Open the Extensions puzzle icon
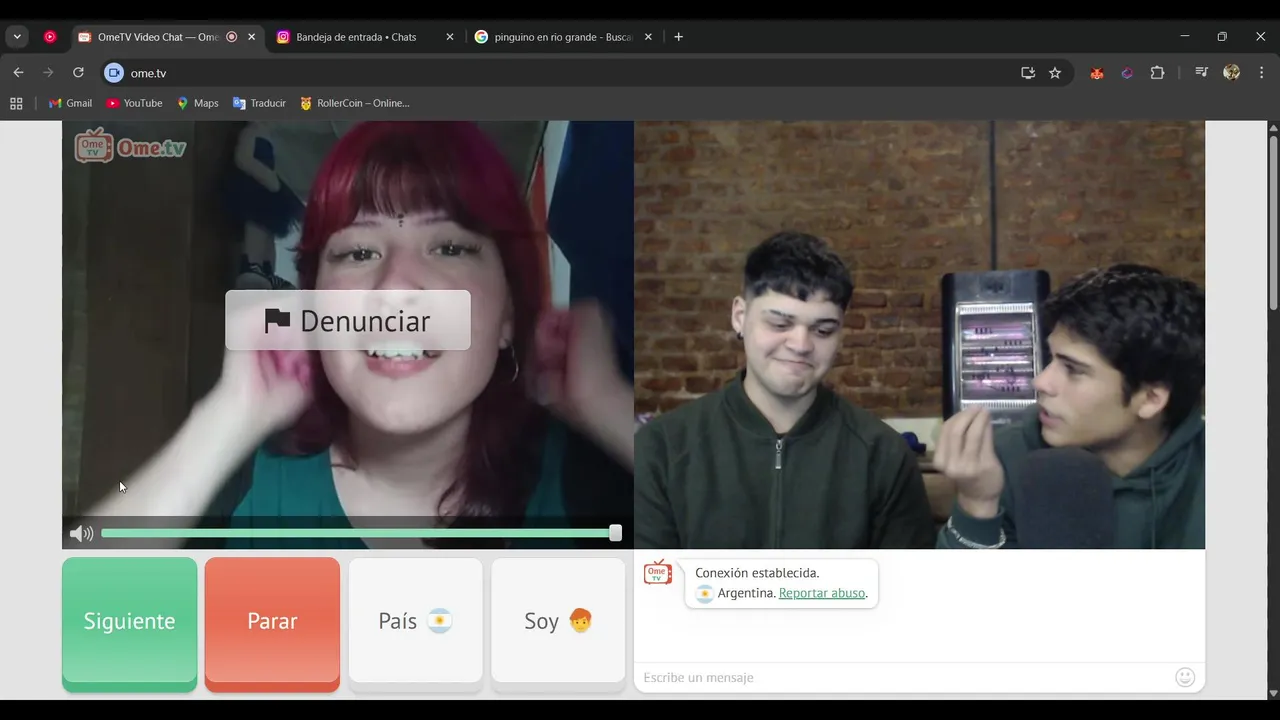The image size is (1280, 720). (x=1157, y=73)
